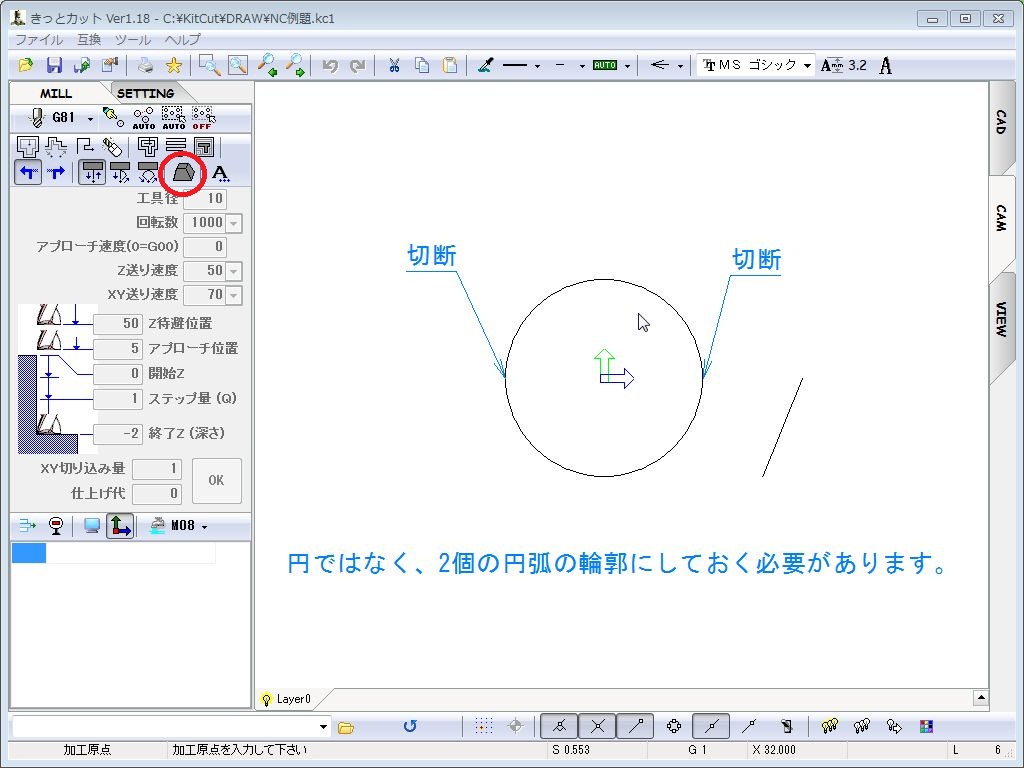Click the text engraving A icon
Viewport: 1024px width, 768px height.
tap(221, 173)
